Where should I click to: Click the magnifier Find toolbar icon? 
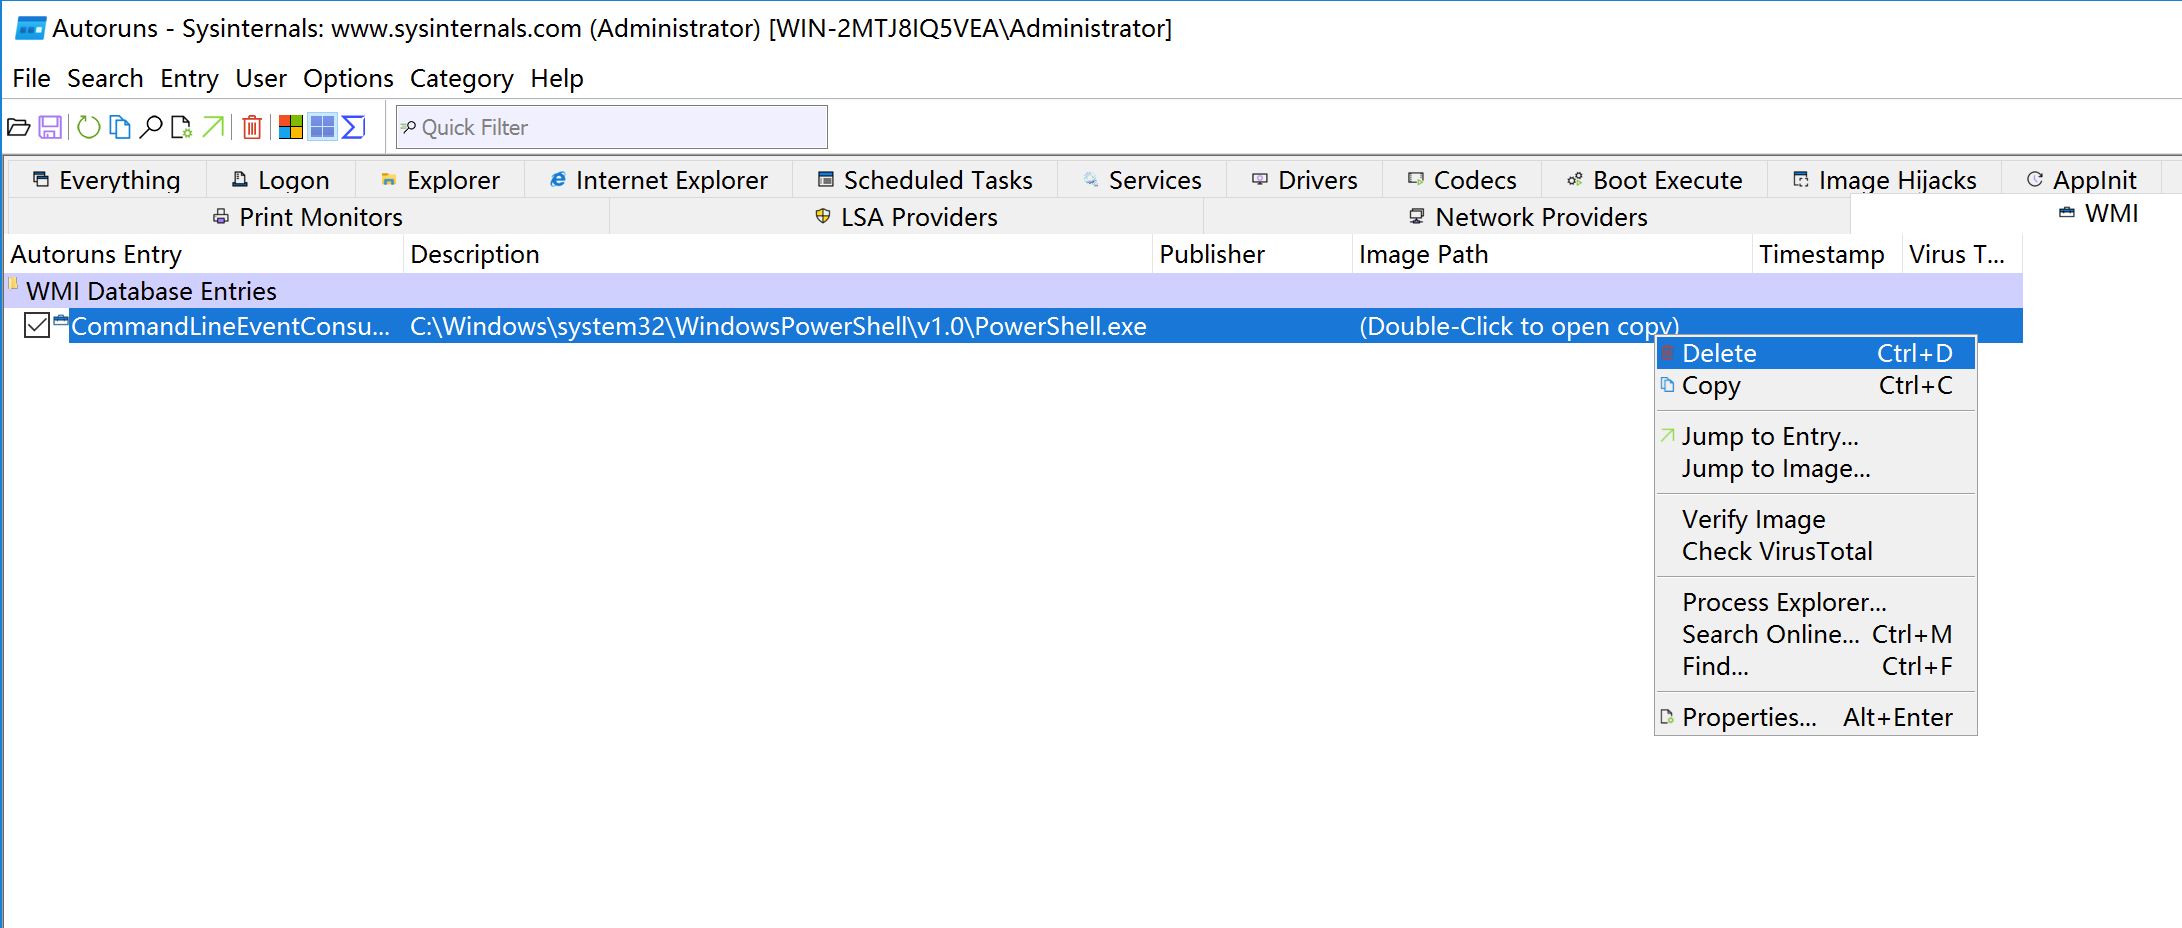click(x=151, y=127)
